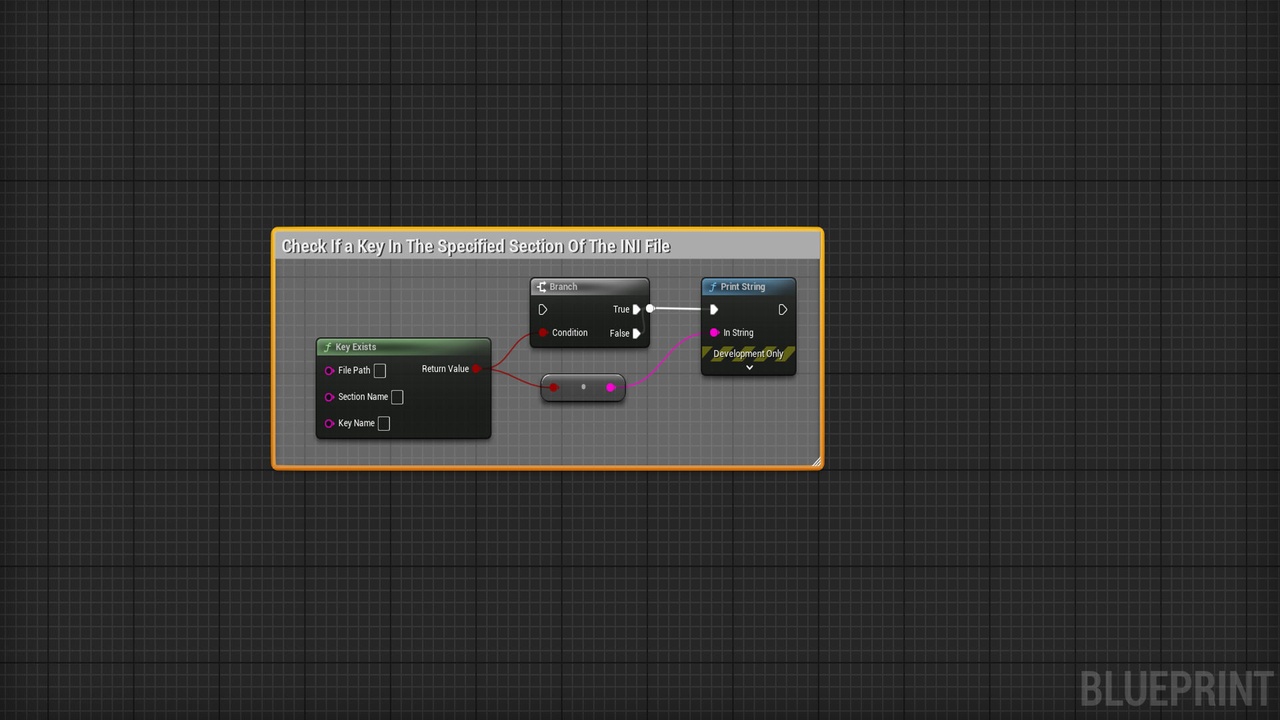Expand the Print String advanced options
The height and width of the screenshot is (720, 1280).
[x=749, y=368]
